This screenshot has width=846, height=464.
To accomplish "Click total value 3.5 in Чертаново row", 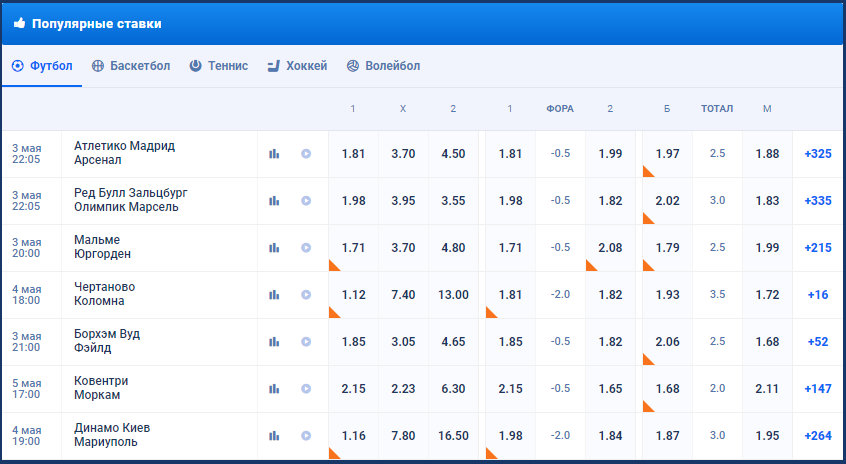I will tap(717, 294).
